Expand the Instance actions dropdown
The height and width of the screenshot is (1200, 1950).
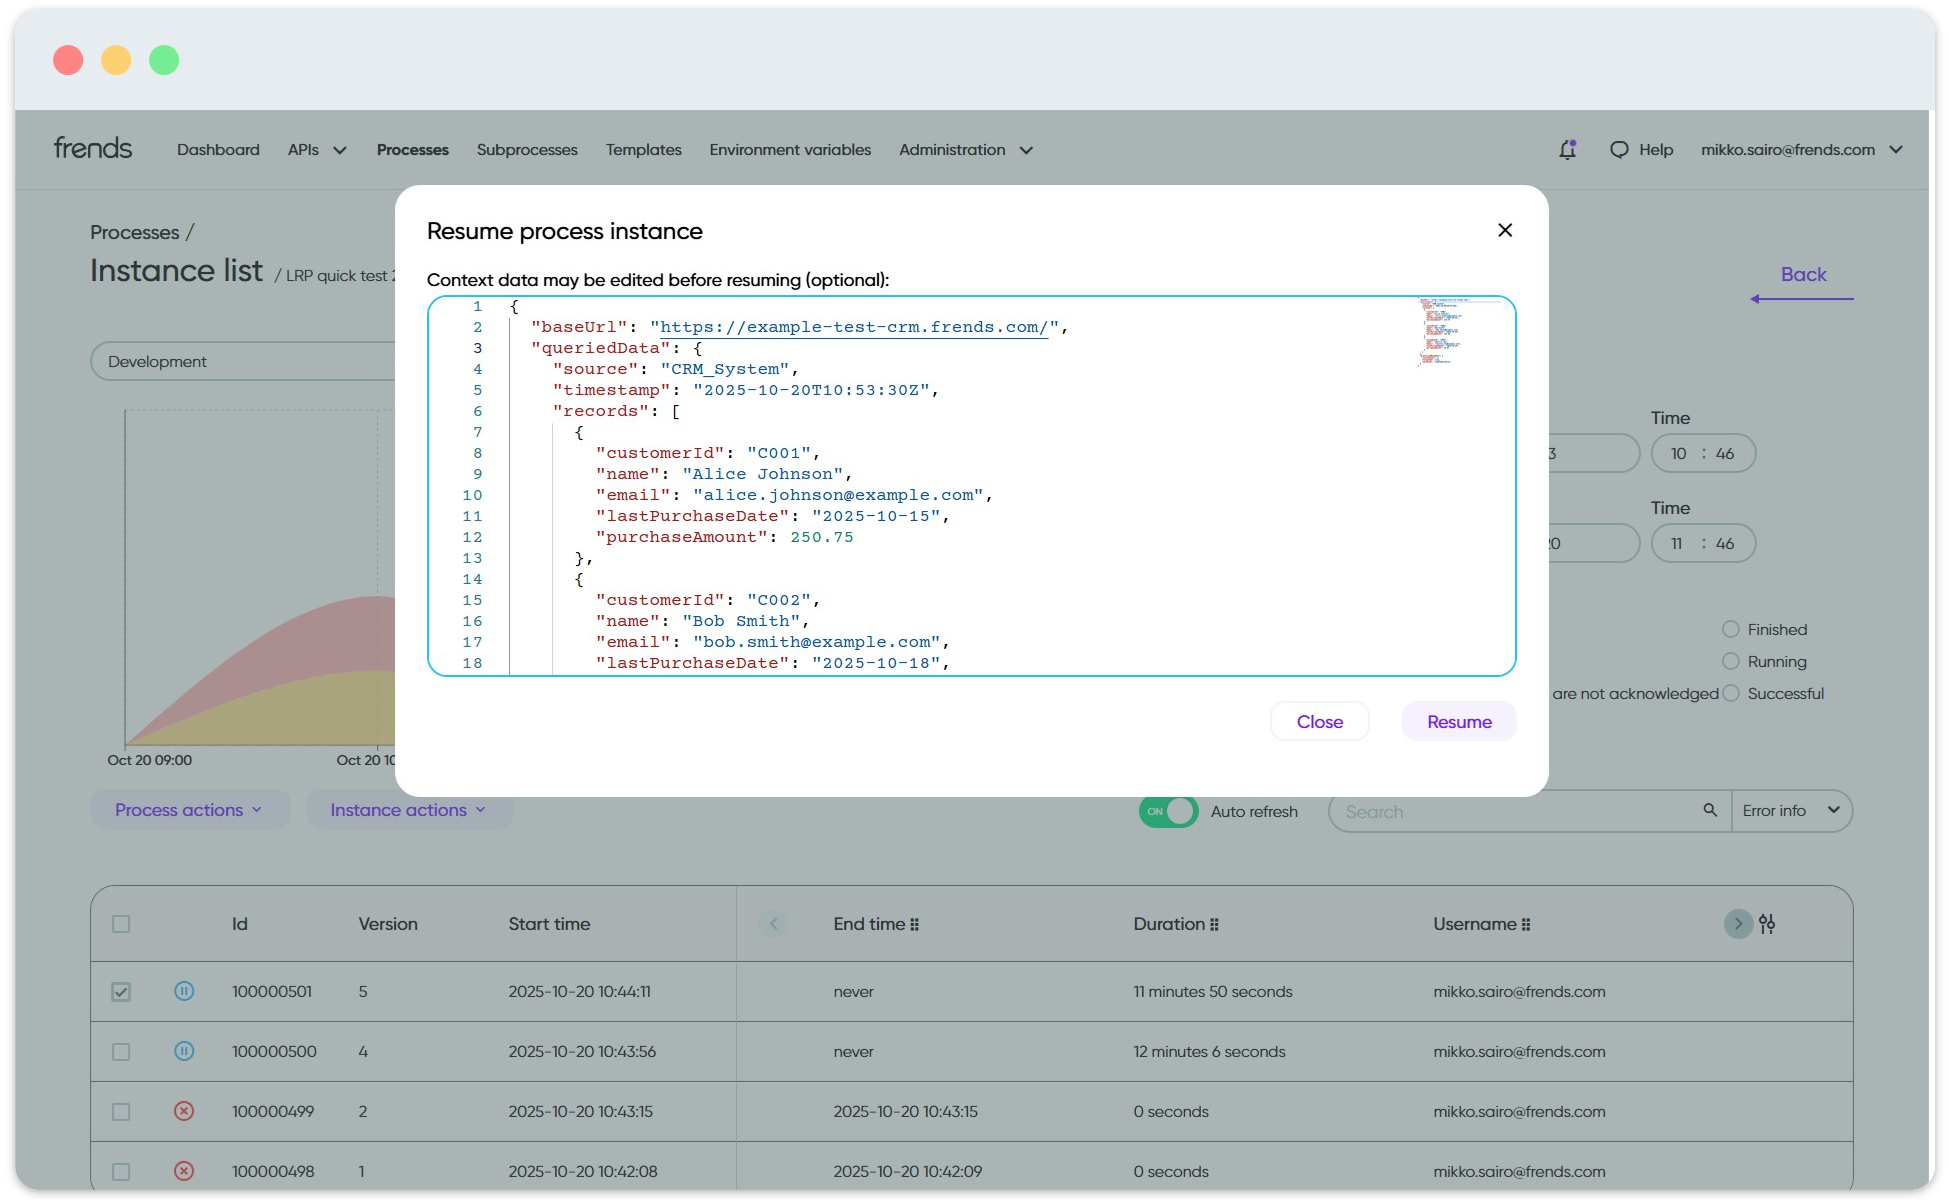click(x=408, y=810)
